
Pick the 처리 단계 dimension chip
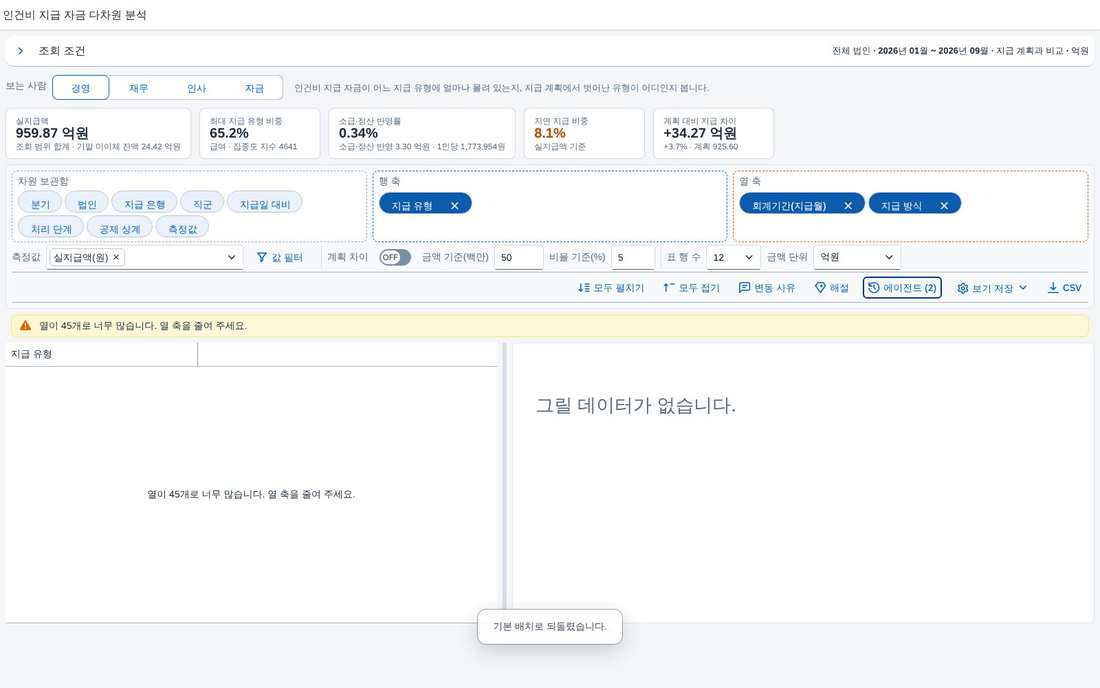[51, 229]
